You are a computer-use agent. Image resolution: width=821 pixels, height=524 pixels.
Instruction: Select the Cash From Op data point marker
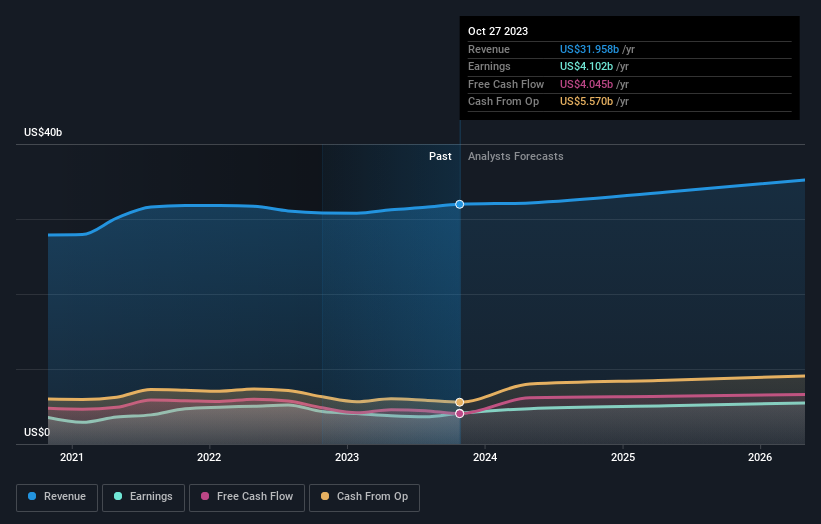tap(460, 402)
